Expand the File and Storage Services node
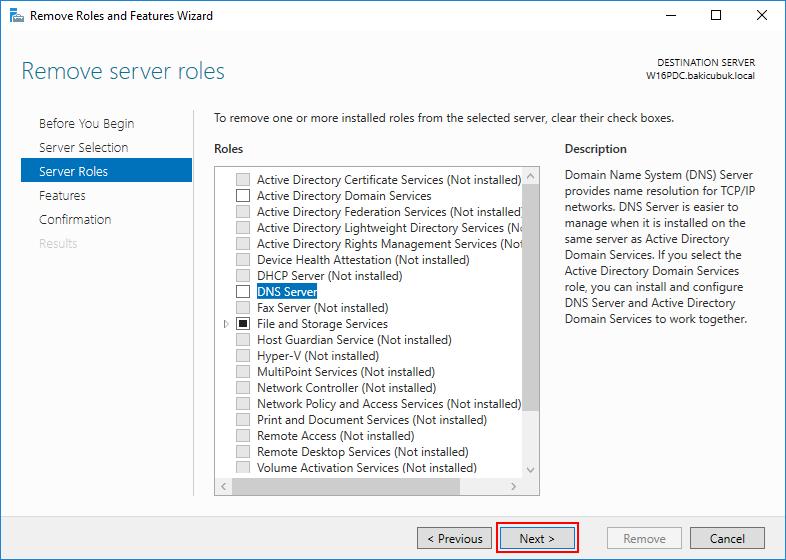This screenshot has height=560, width=786. click(x=226, y=324)
